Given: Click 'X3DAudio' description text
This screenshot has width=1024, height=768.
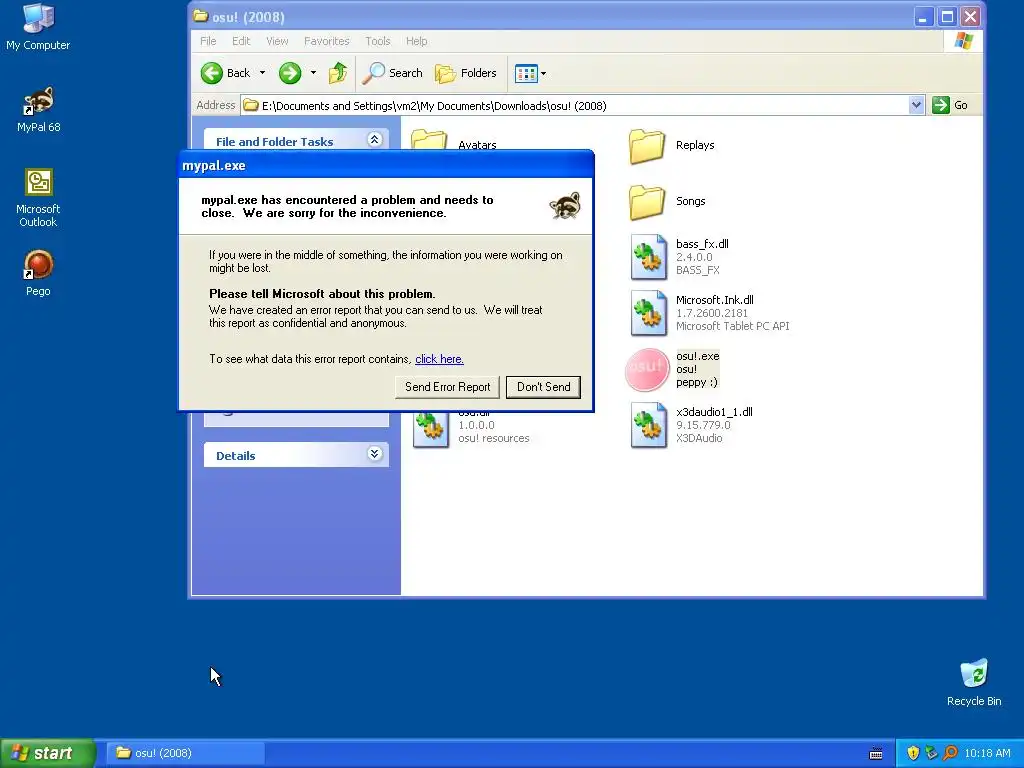Looking at the screenshot, I should click(x=699, y=438).
